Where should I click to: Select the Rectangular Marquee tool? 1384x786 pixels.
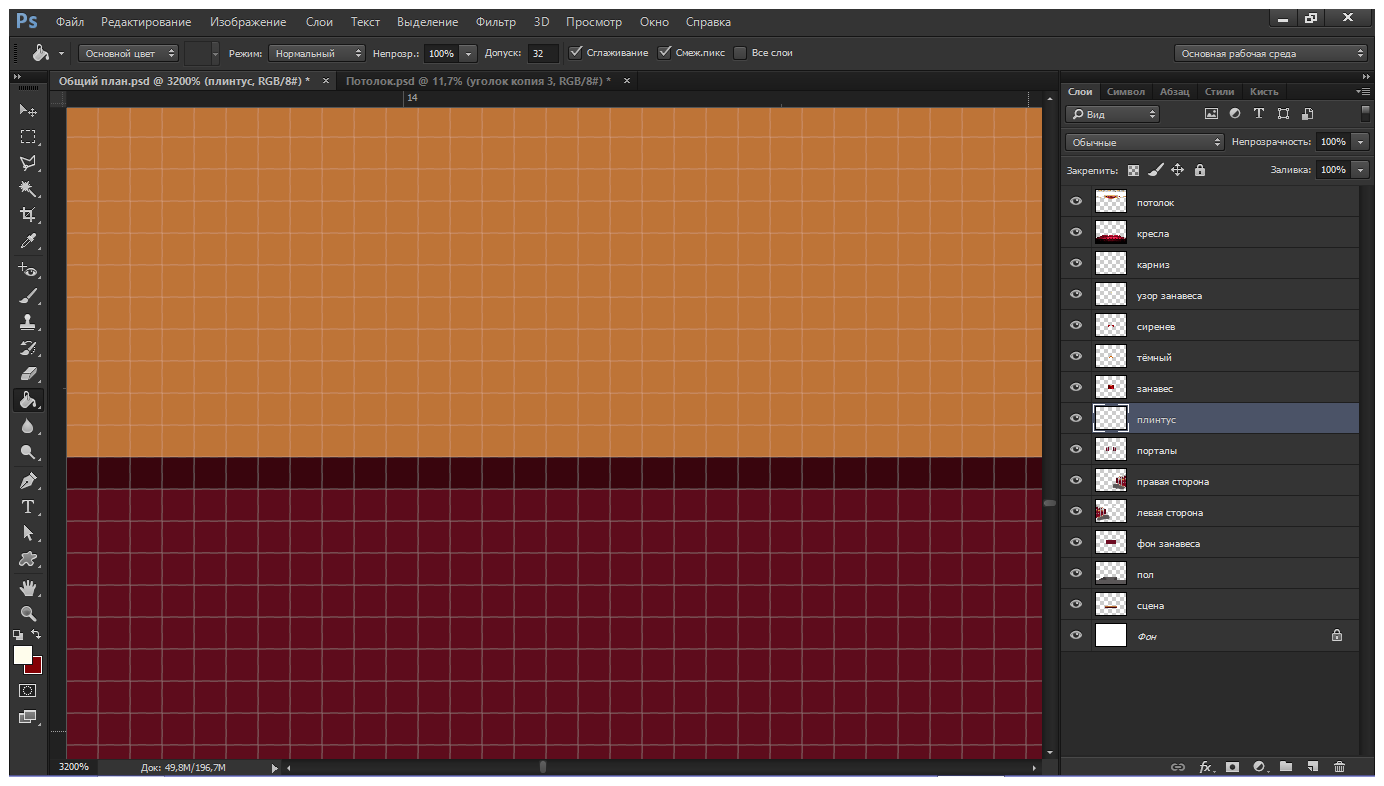(x=28, y=137)
